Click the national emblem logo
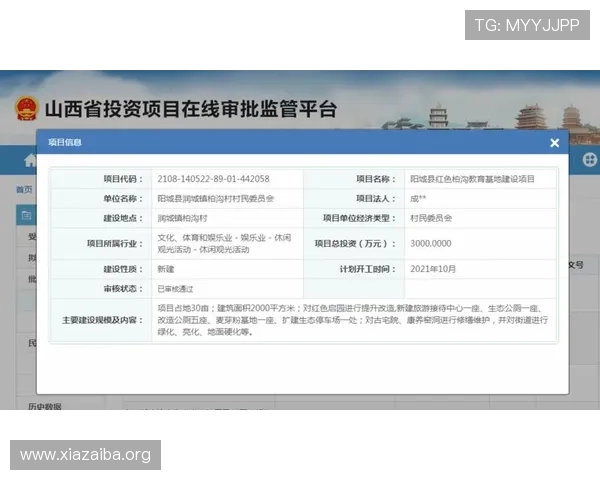 (26, 109)
